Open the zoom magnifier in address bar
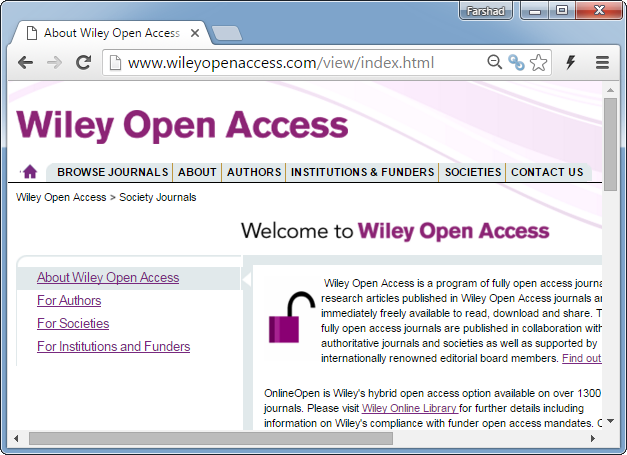The image size is (627, 455). [495, 62]
